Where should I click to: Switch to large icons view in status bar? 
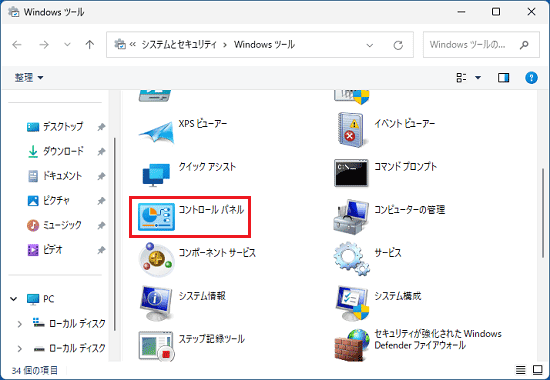[x=538, y=369]
